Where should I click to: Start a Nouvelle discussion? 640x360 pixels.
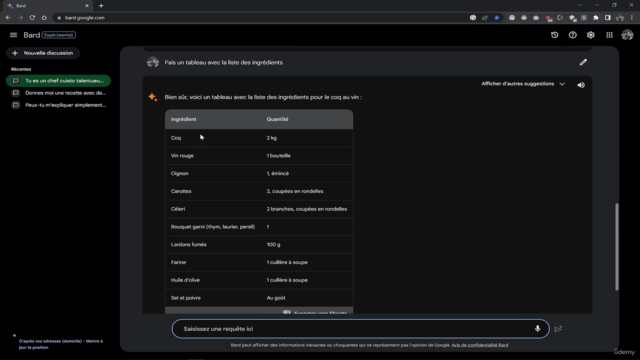(x=43, y=53)
